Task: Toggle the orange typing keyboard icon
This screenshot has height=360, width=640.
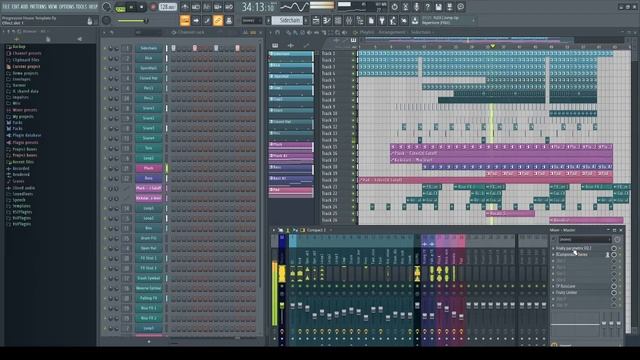Action: [185, 20]
